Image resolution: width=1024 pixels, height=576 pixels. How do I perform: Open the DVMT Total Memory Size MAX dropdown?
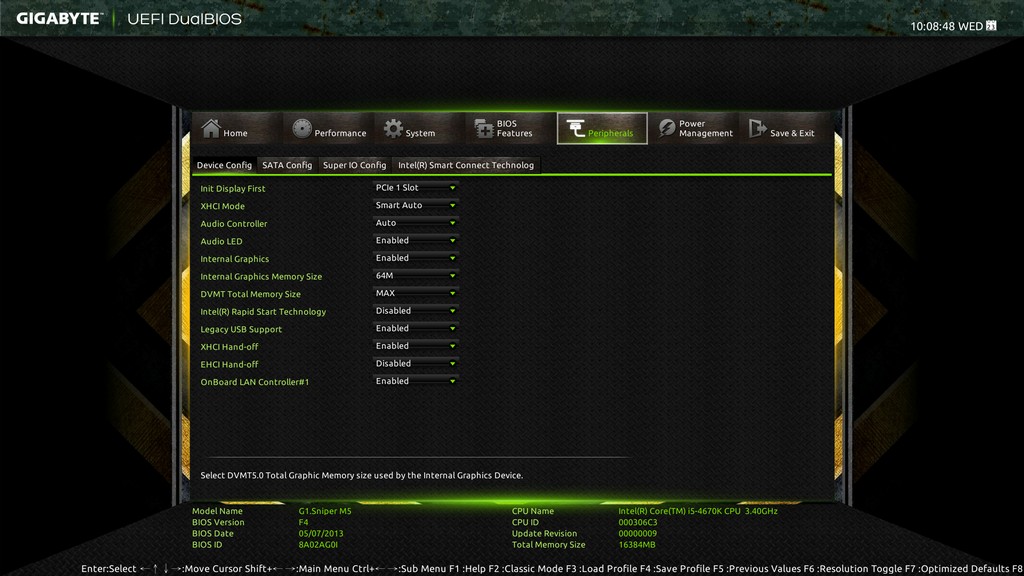[415, 293]
